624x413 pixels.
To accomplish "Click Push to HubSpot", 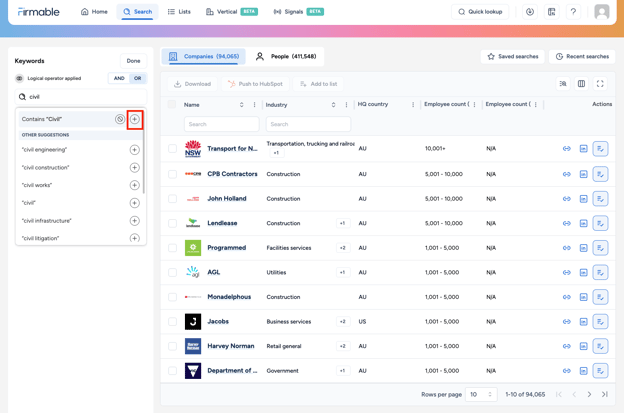I will (255, 84).
